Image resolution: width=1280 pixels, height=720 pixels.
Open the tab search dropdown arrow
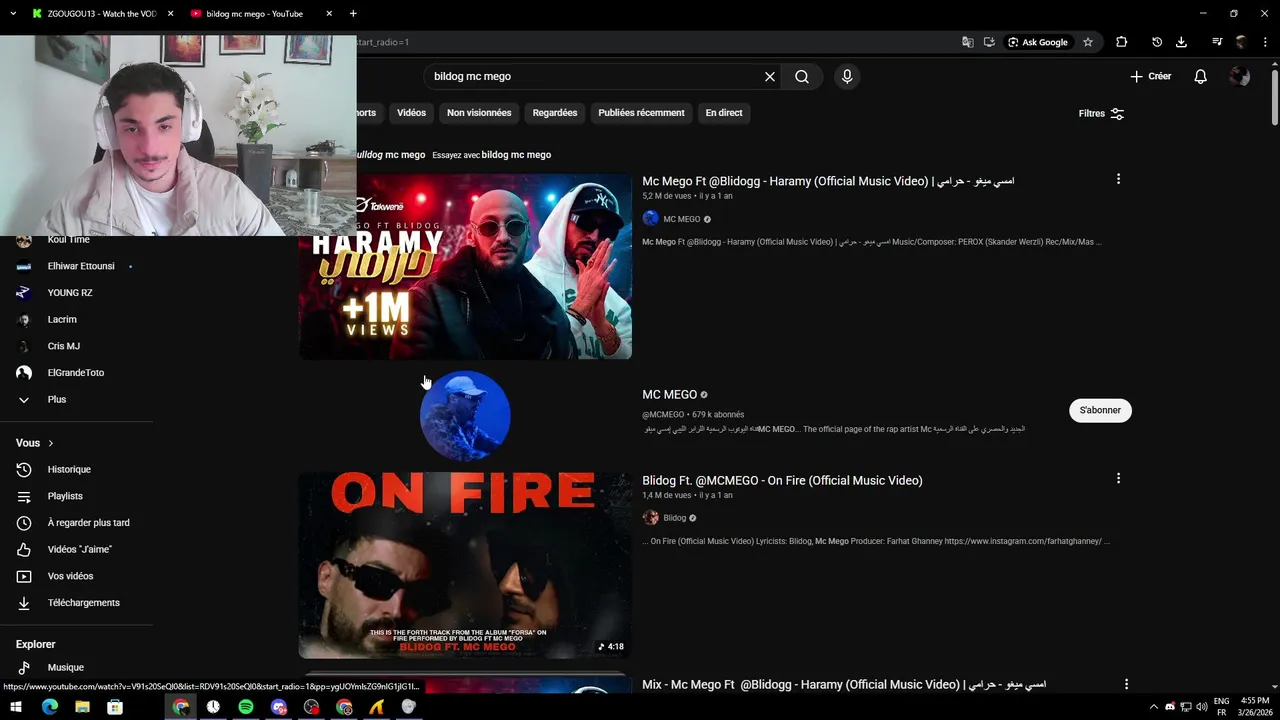click(13, 14)
